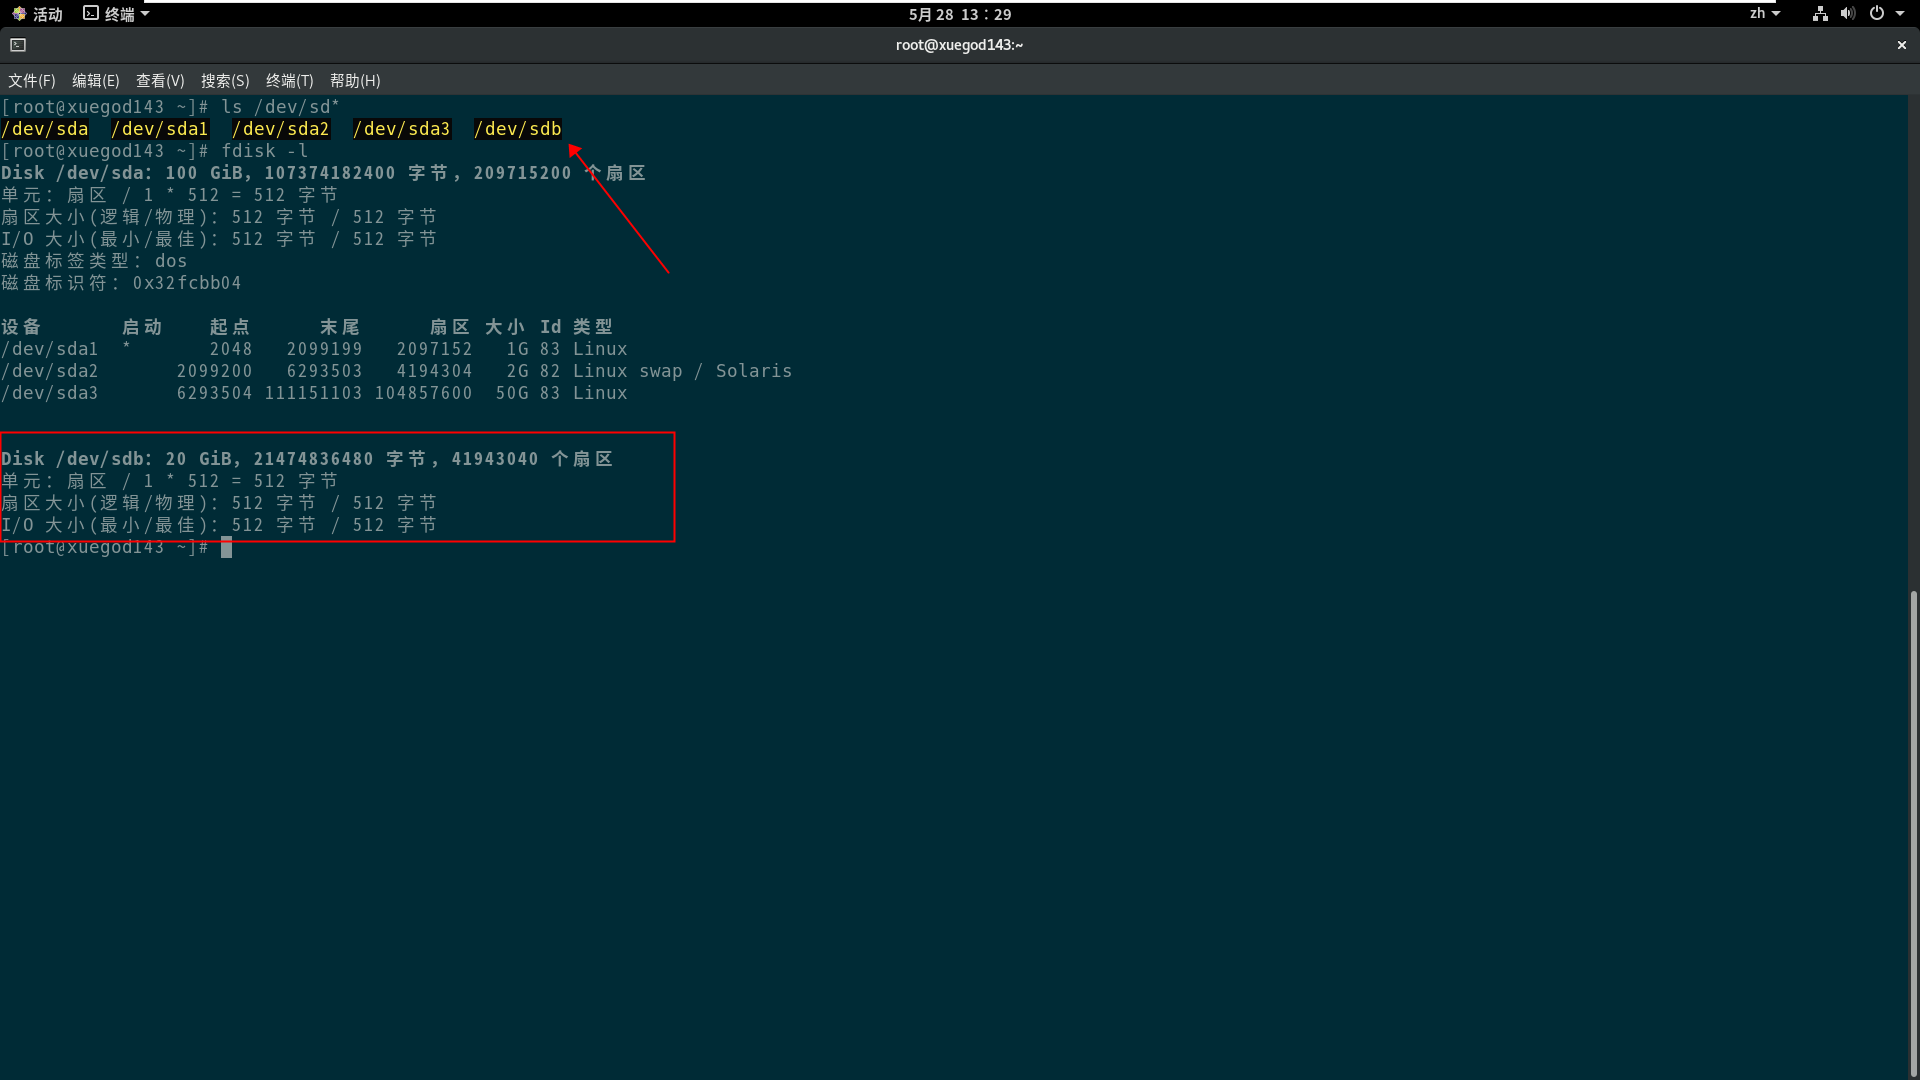Open the Terminal (终端) app menu
1920x1080 pixels.
117,14
